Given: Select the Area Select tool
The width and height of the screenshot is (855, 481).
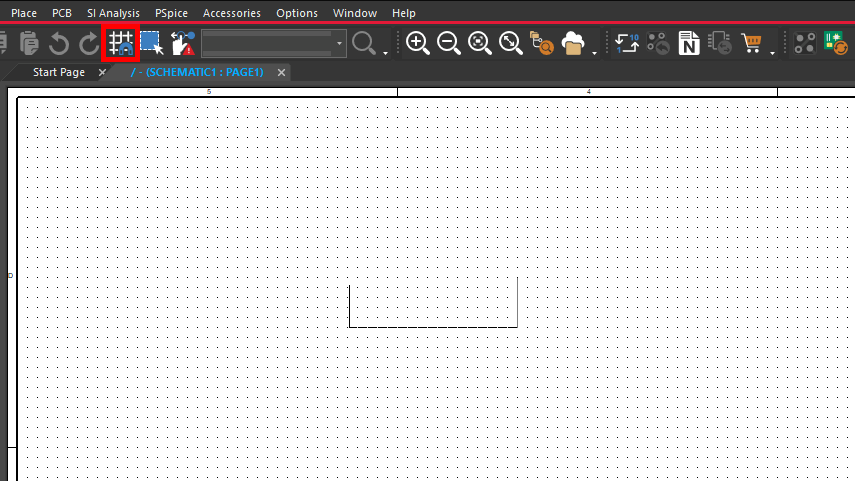Looking at the screenshot, I should click(151, 43).
